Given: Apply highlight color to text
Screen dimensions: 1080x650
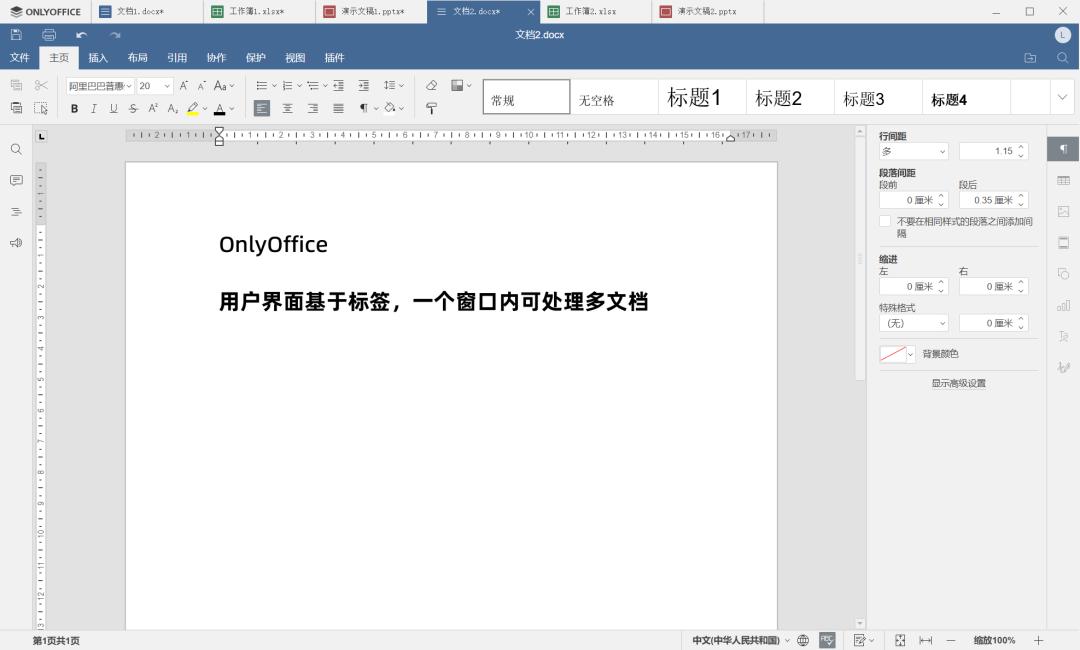Looking at the screenshot, I should click(191, 108).
